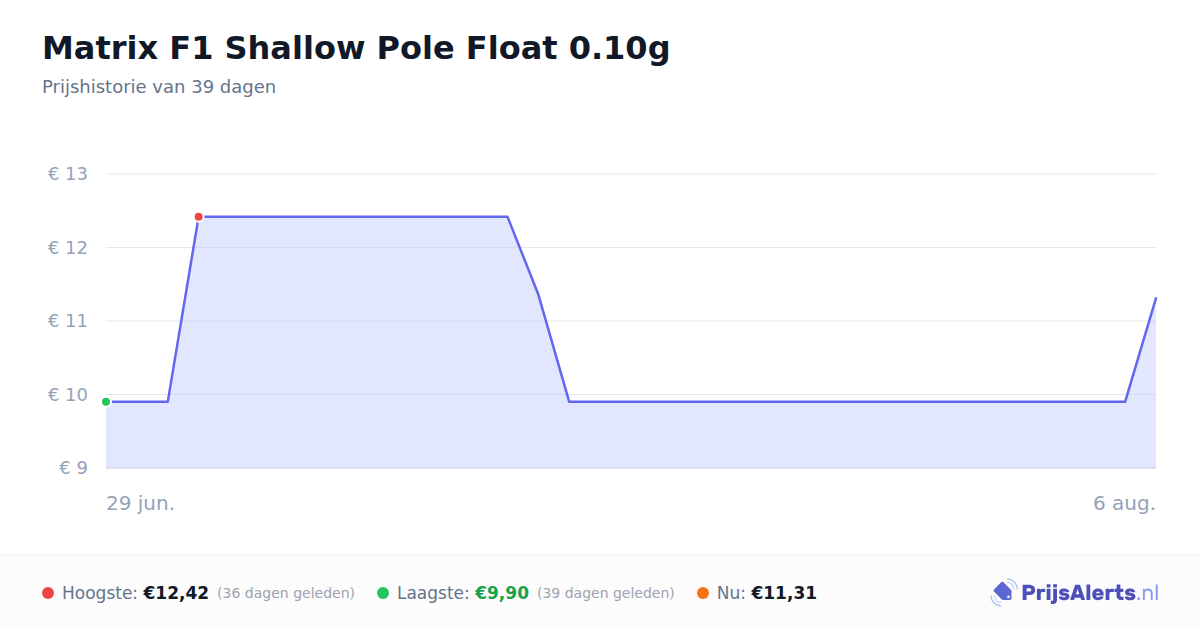Click the price line endpoint at 6 aug.
The width and height of the screenshot is (1200, 630).
pos(1156,298)
